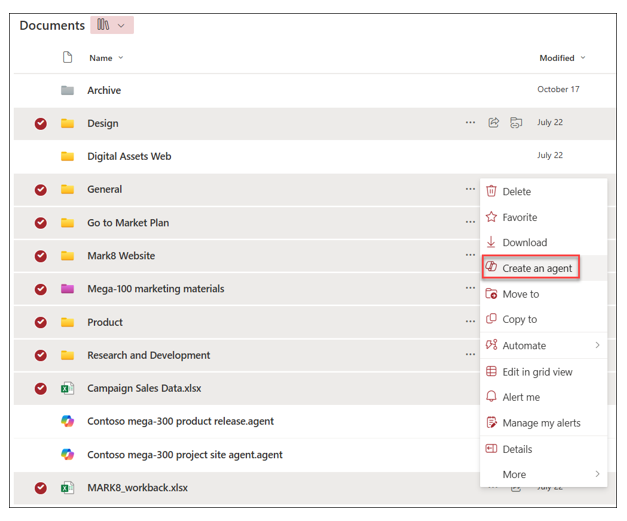Screen dimensions: 627x521
Task: Open the Go to Market Plan folder link
Action: (x=128, y=223)
